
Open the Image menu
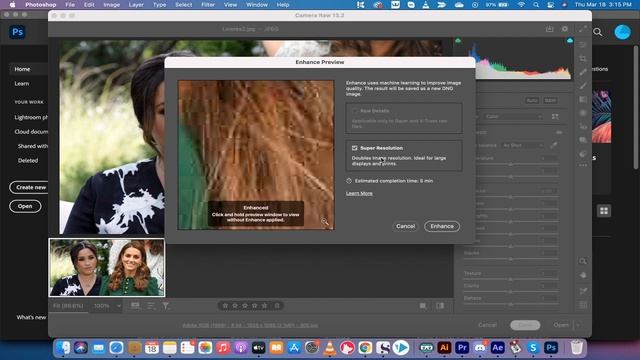(111, 5)
